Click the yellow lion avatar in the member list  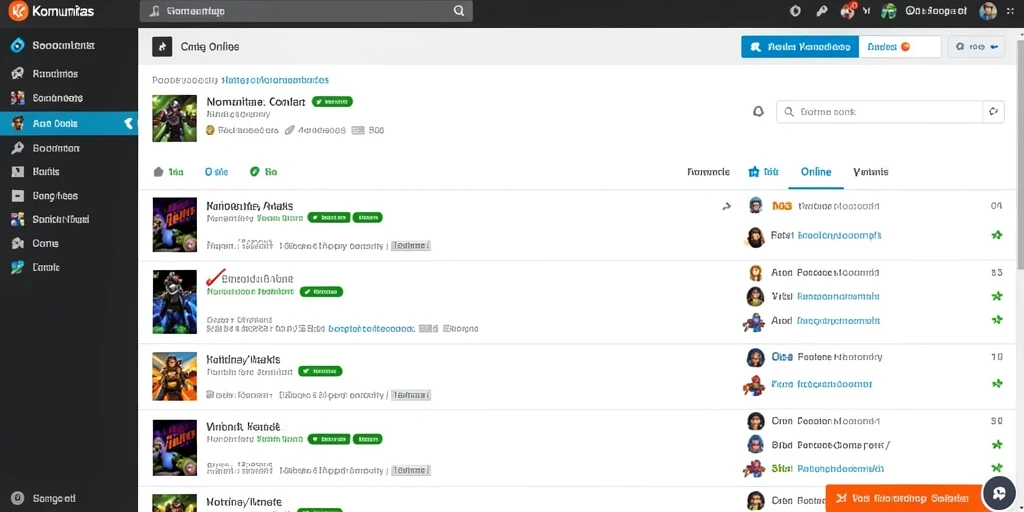coord(755,273)
